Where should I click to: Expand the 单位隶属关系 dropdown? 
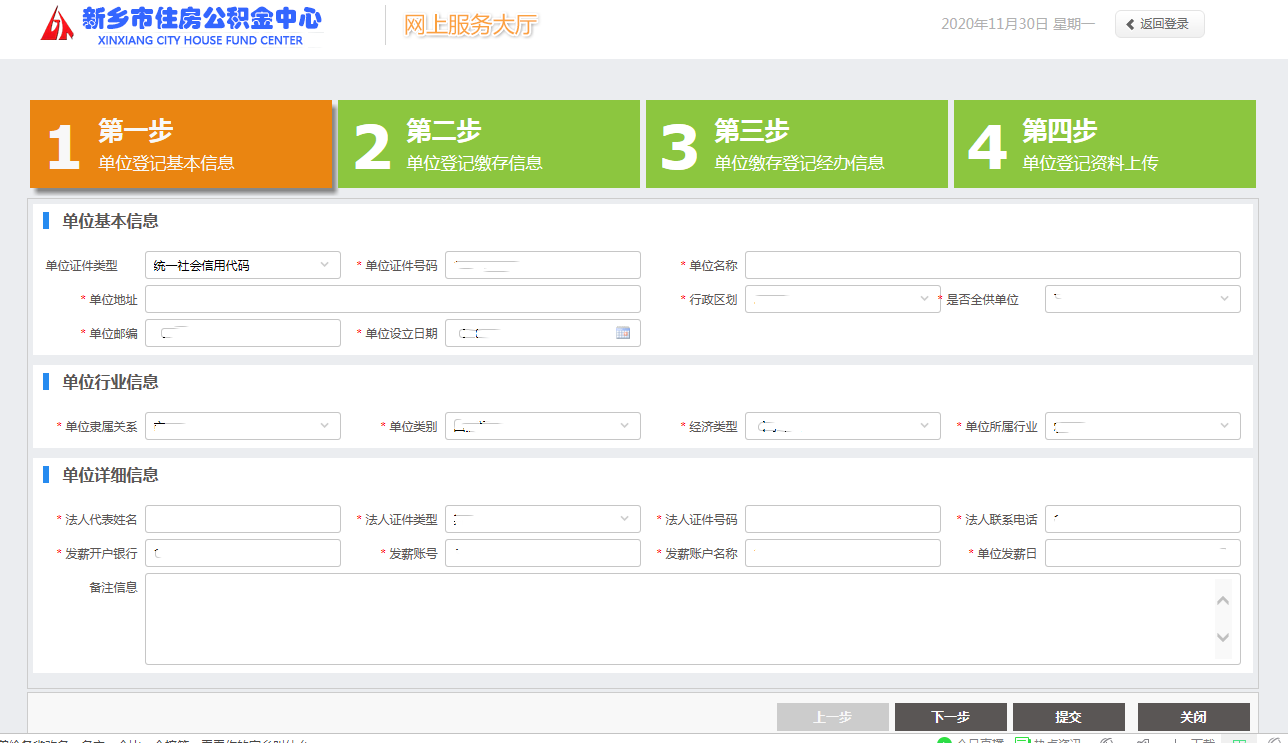click(243, 426)
